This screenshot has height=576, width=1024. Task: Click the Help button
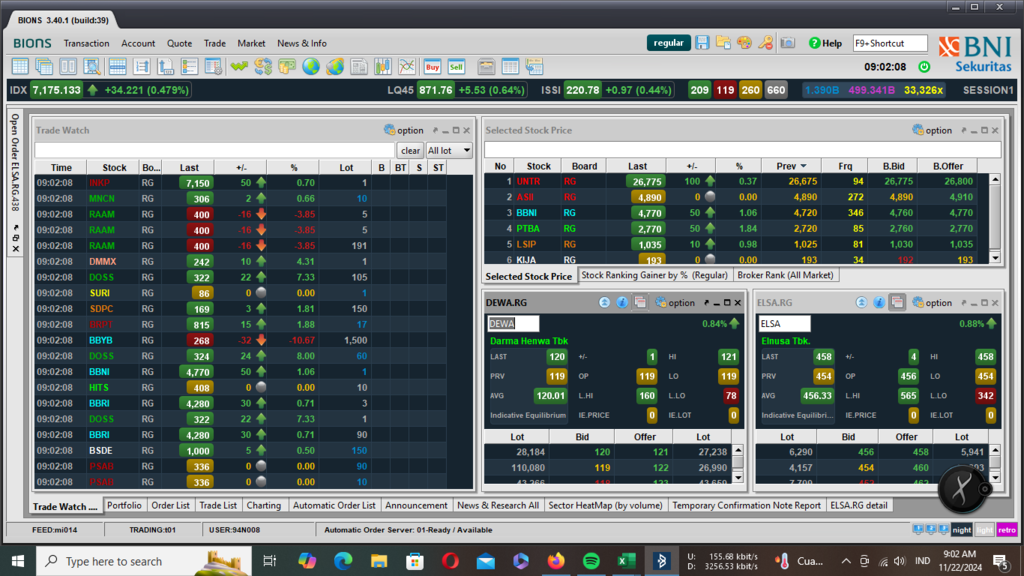[825, 43]
